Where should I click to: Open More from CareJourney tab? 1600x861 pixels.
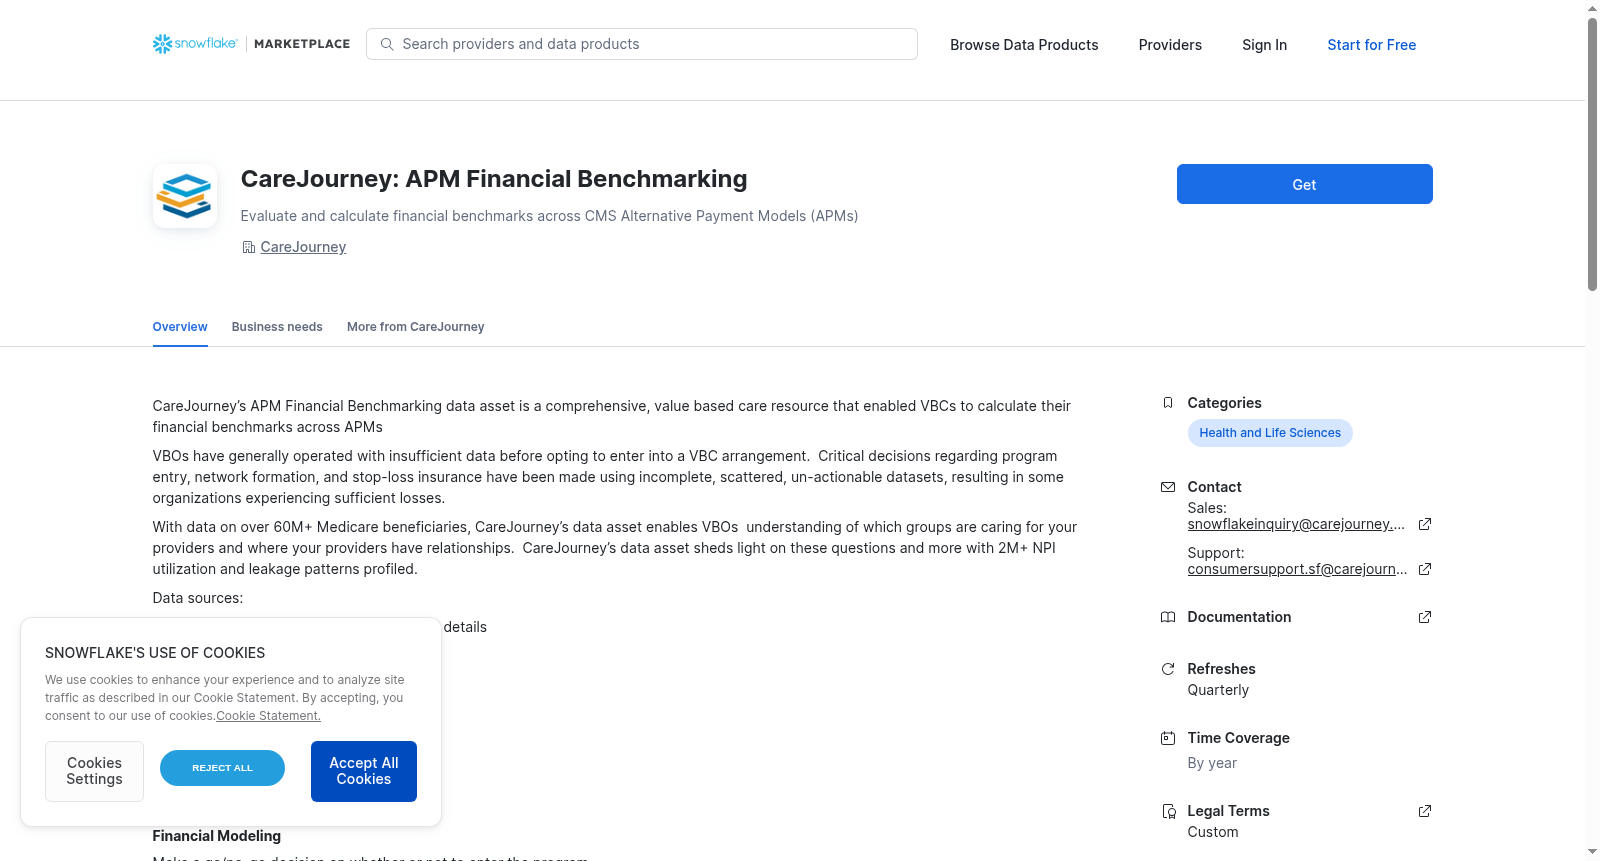click(415, 327)
